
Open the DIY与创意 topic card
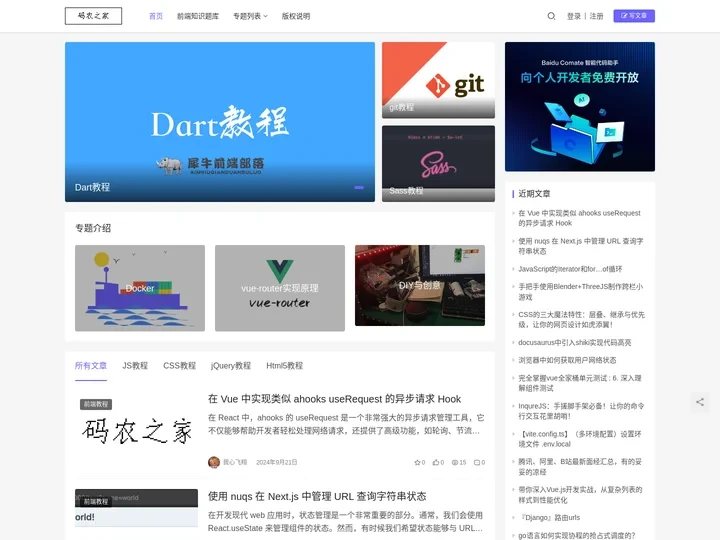click(x=420, y=286)
